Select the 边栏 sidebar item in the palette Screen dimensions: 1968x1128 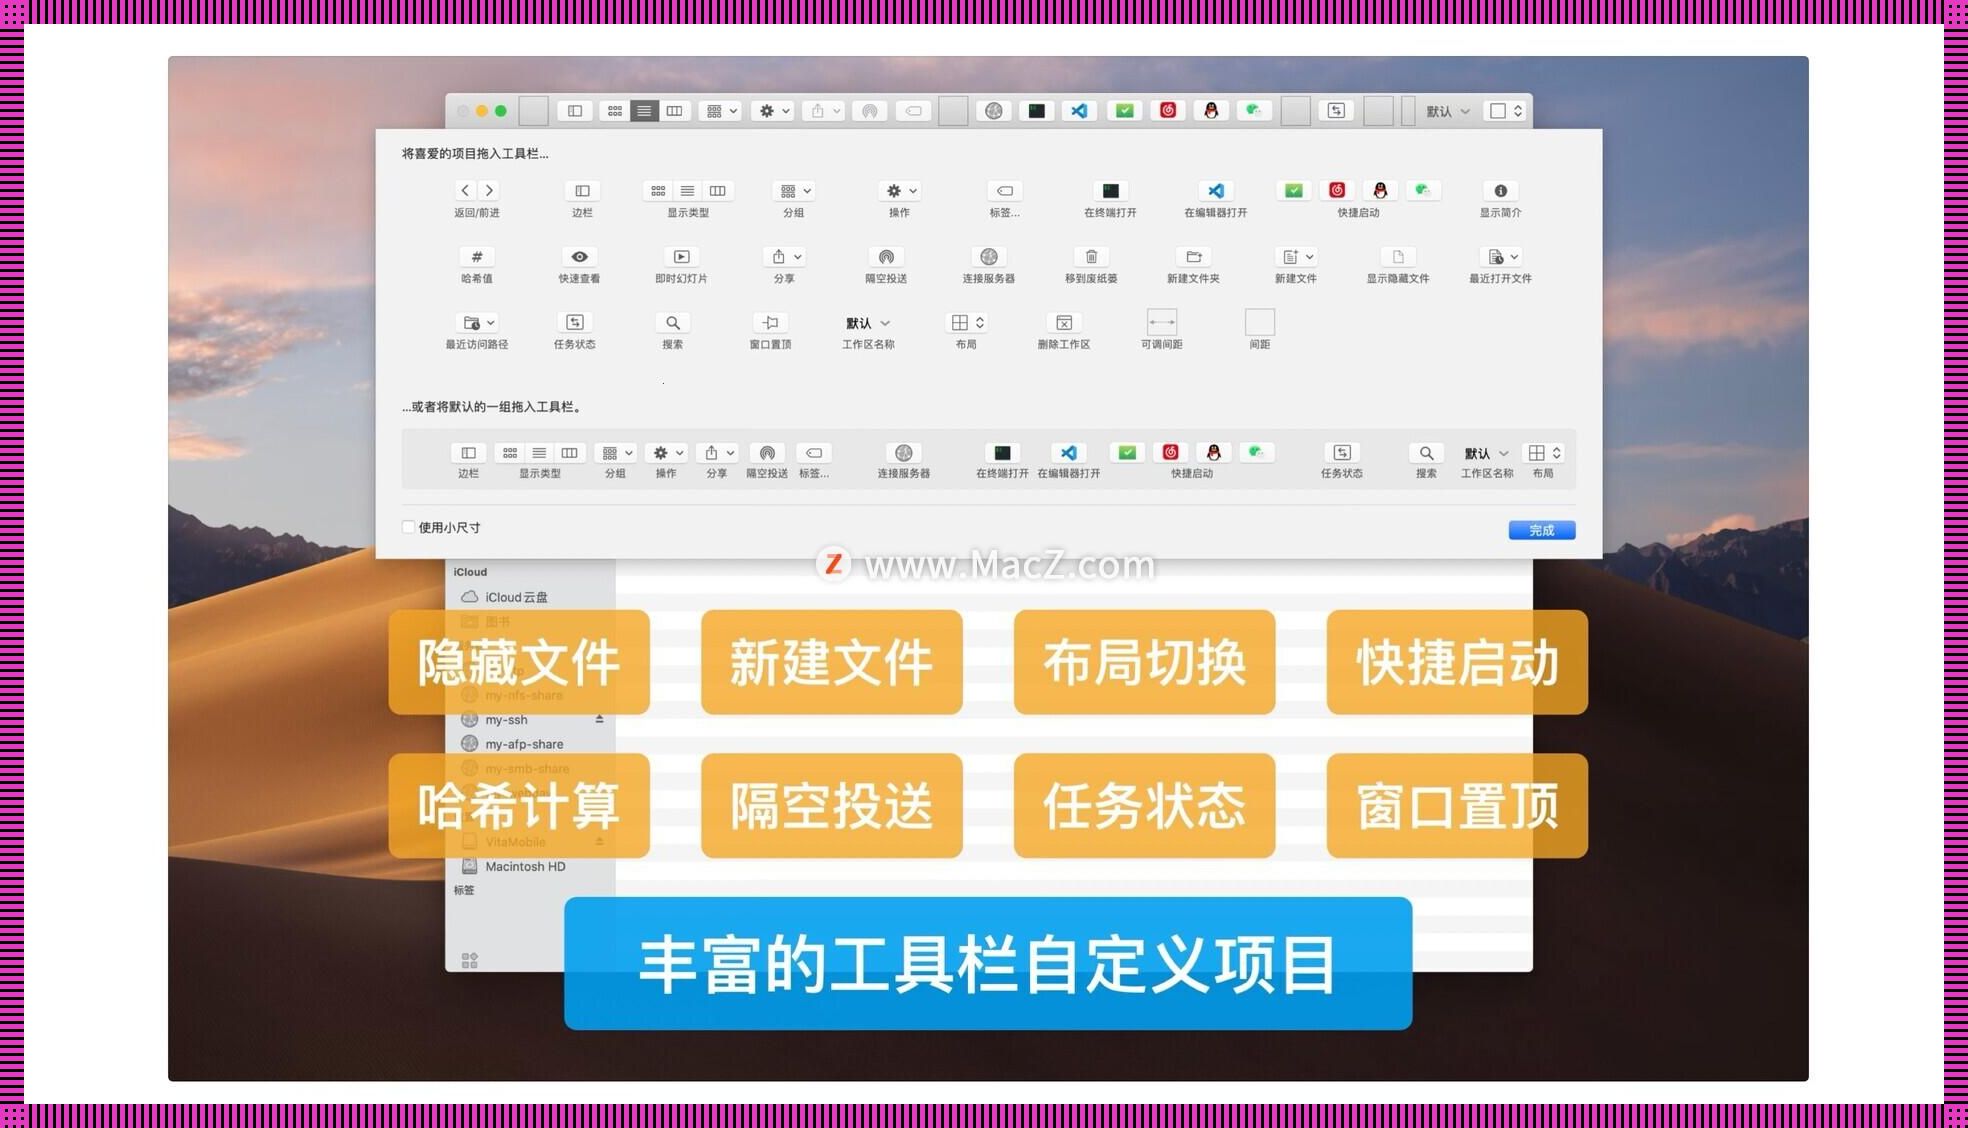582,190
